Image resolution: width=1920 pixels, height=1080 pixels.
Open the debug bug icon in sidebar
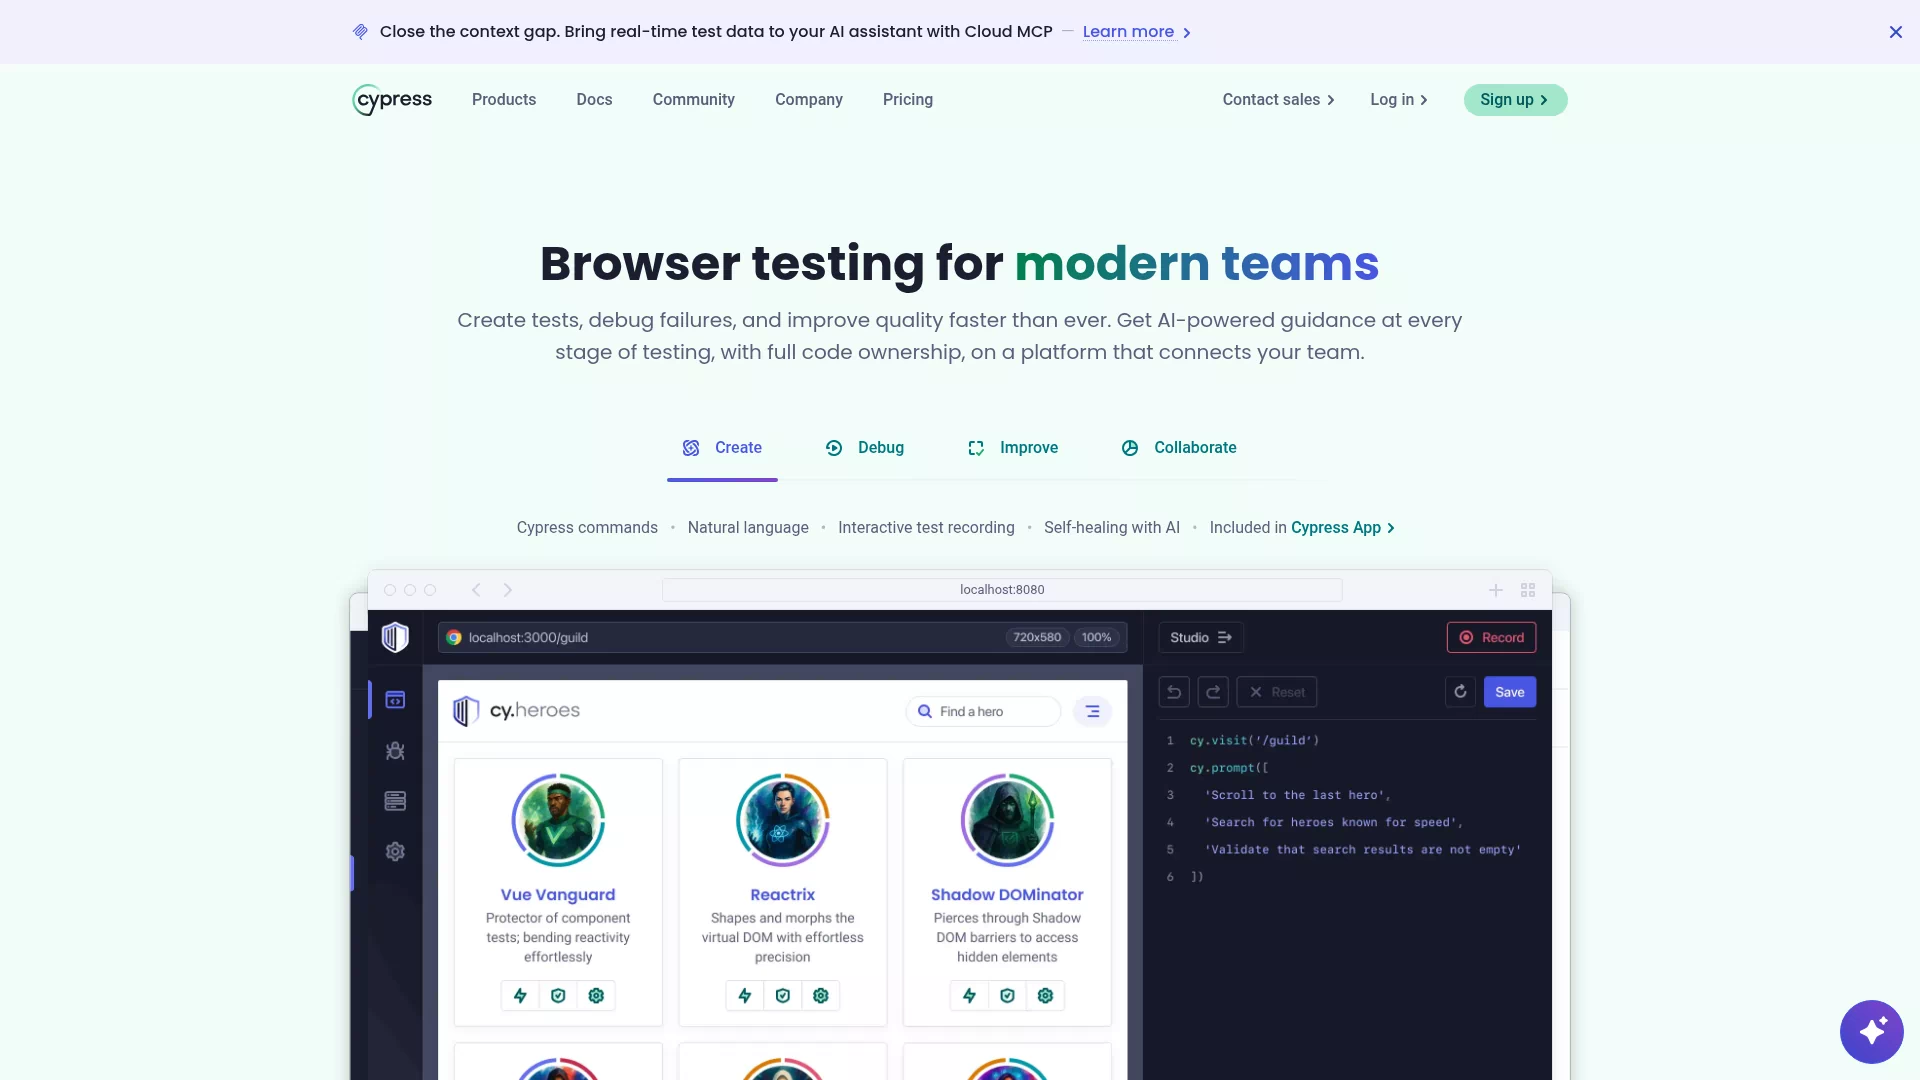coord(395,751)
